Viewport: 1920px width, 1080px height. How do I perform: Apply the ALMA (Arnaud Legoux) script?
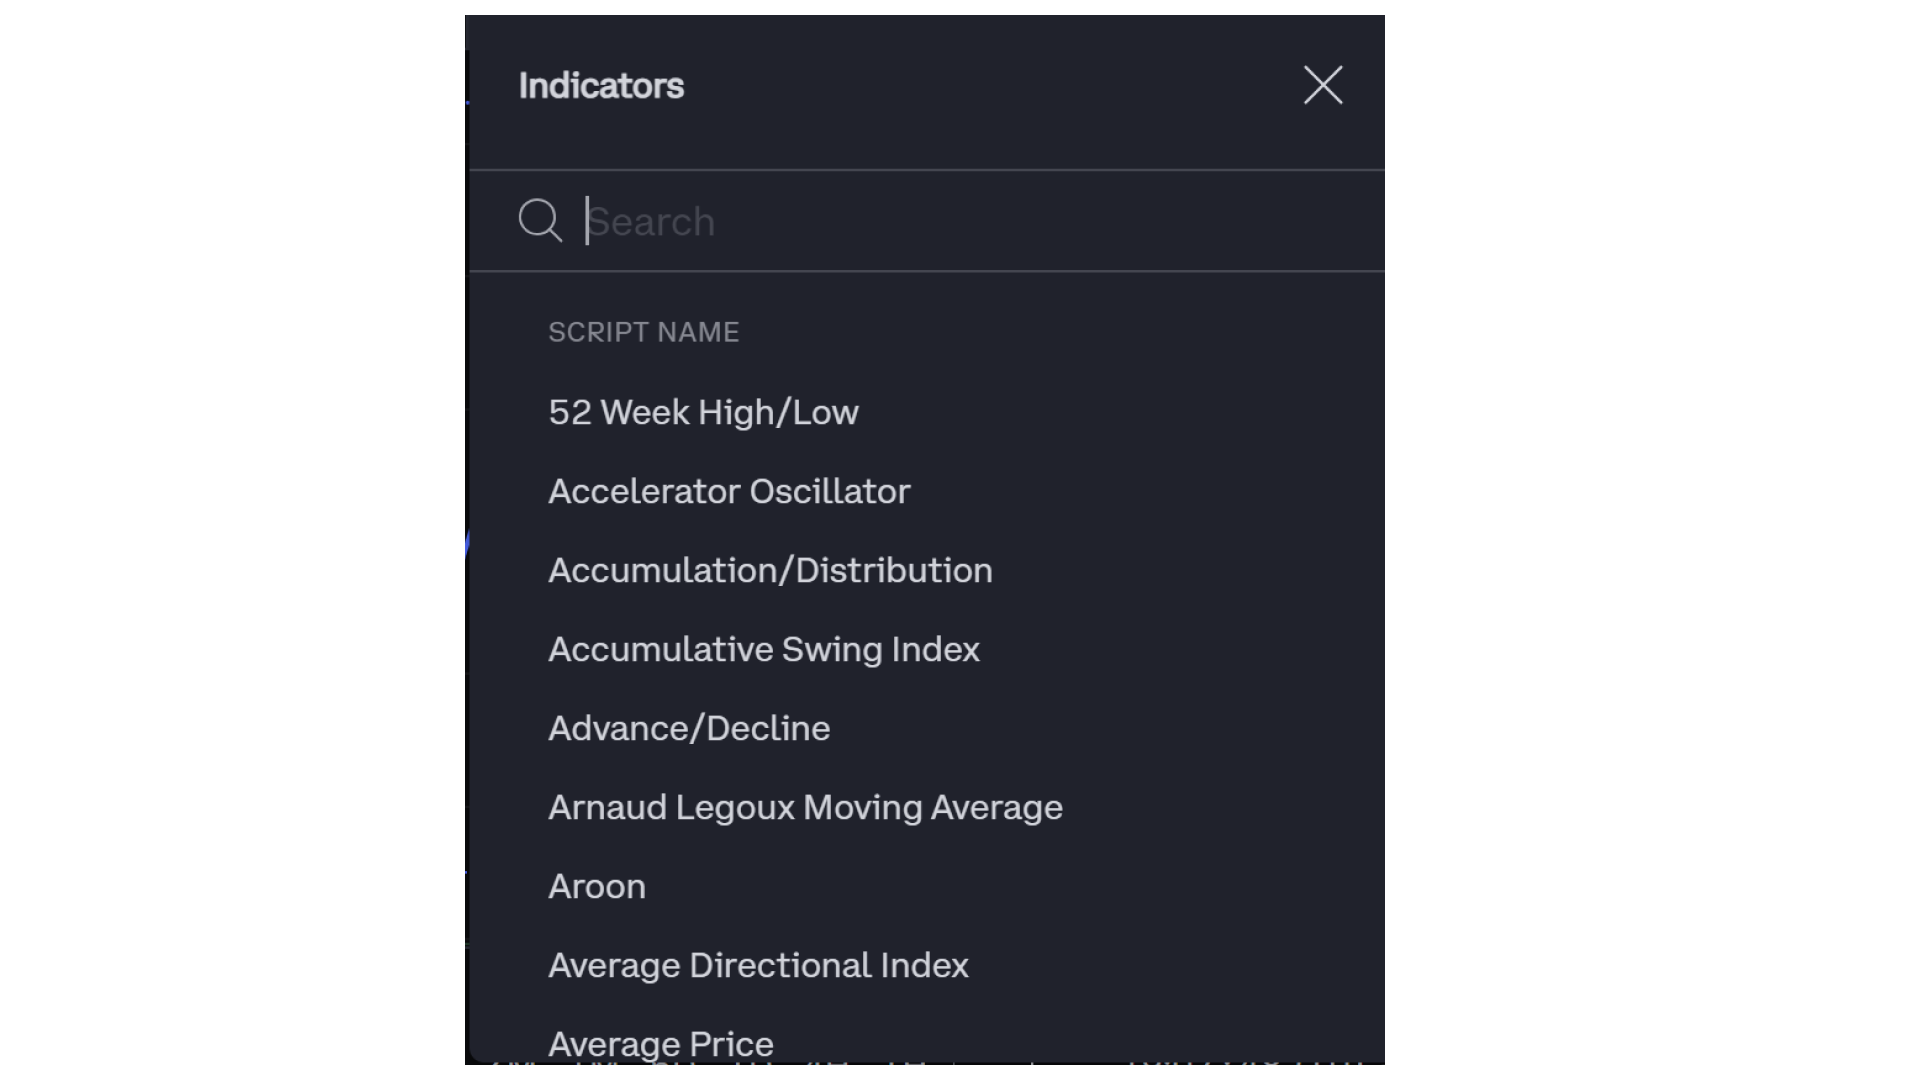[805, 807]
